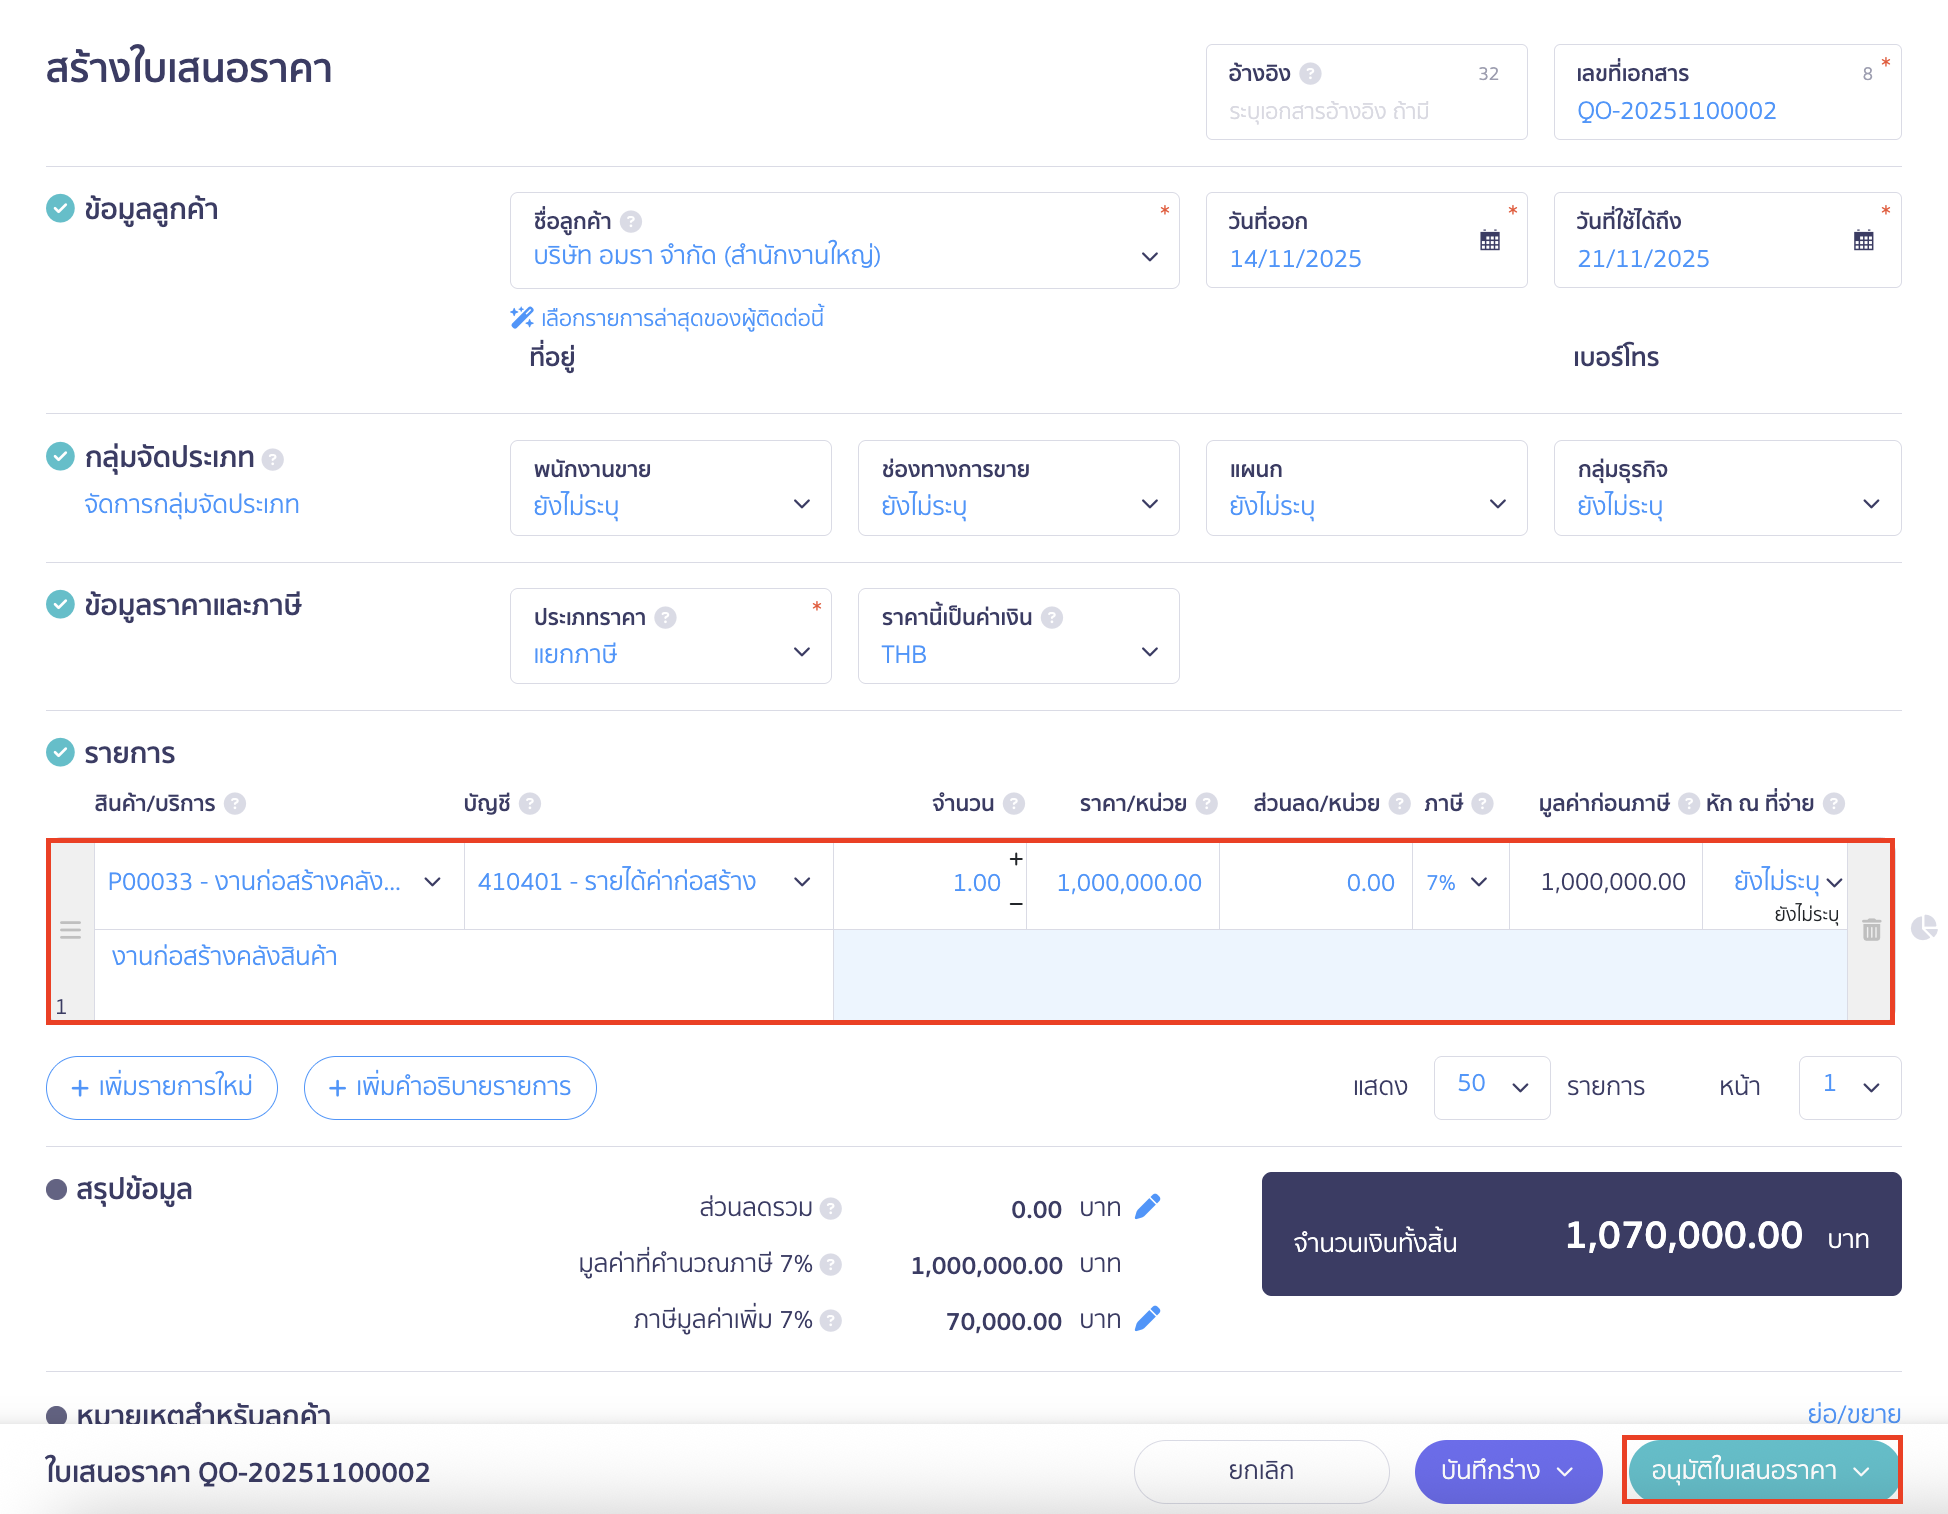This screenshot has width=1948, height=1514.
Task: Click the pencil icon next to VAT 7% amount
Action: (1147, 1319)
